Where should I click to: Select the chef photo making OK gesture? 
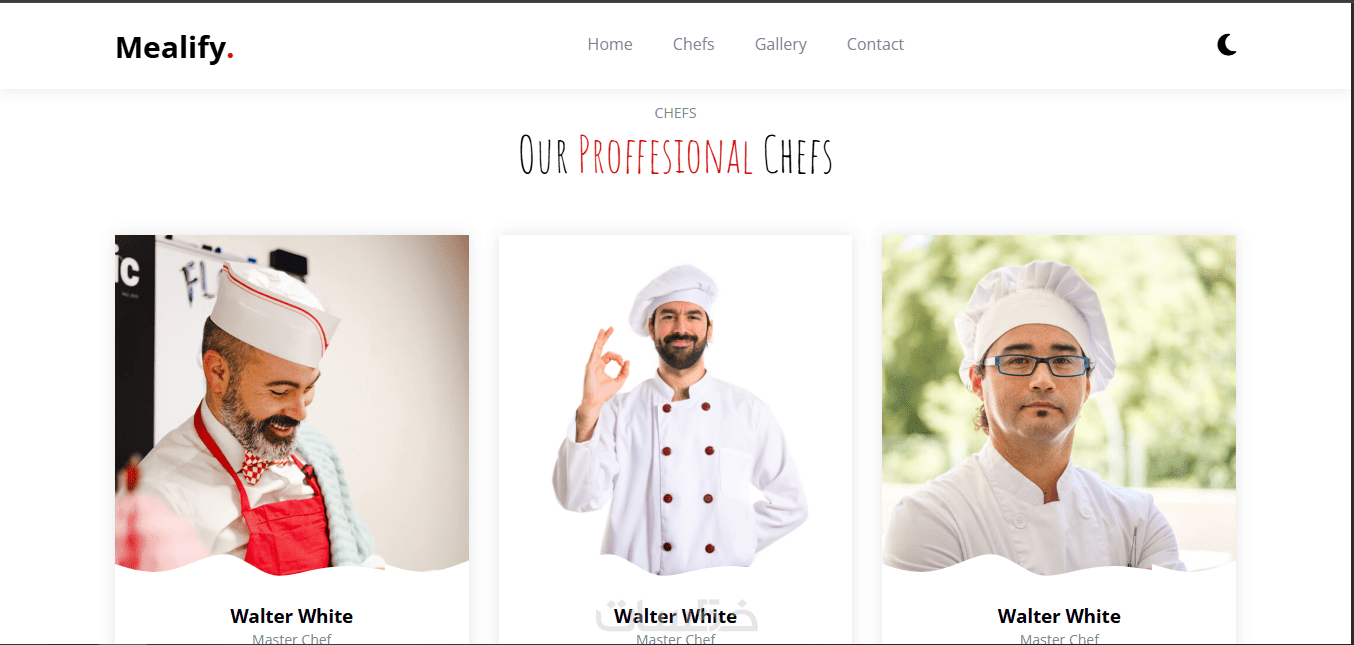coord(675,405)
